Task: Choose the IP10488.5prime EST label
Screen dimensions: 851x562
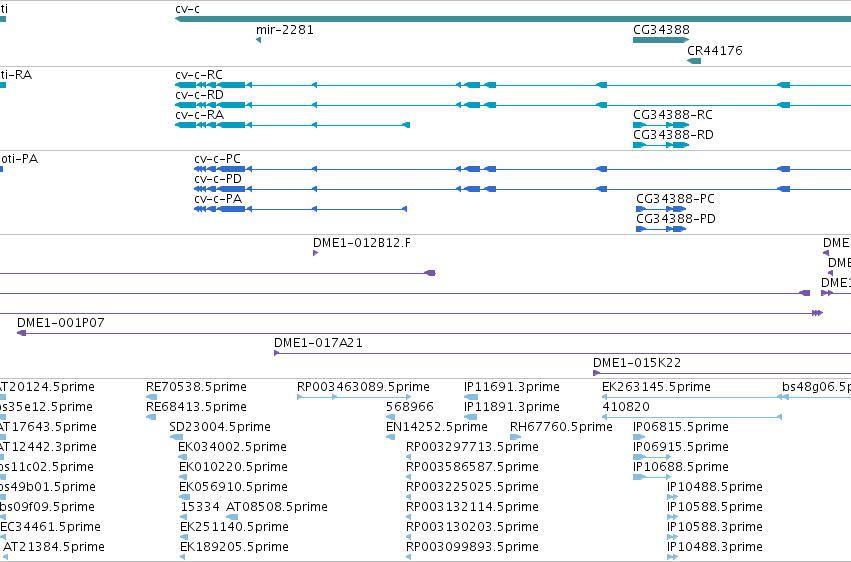Action: pyautogui.click(x=715, y=487)
